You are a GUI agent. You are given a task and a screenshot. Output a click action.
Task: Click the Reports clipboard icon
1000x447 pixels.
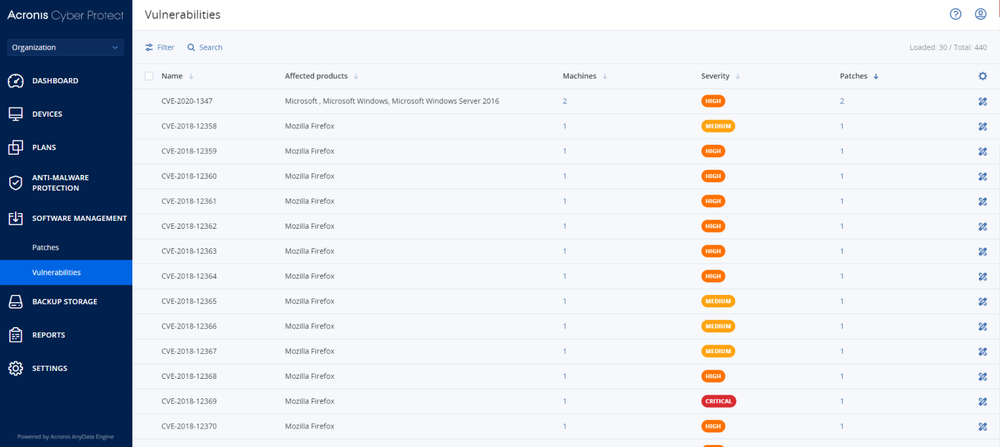15,335
